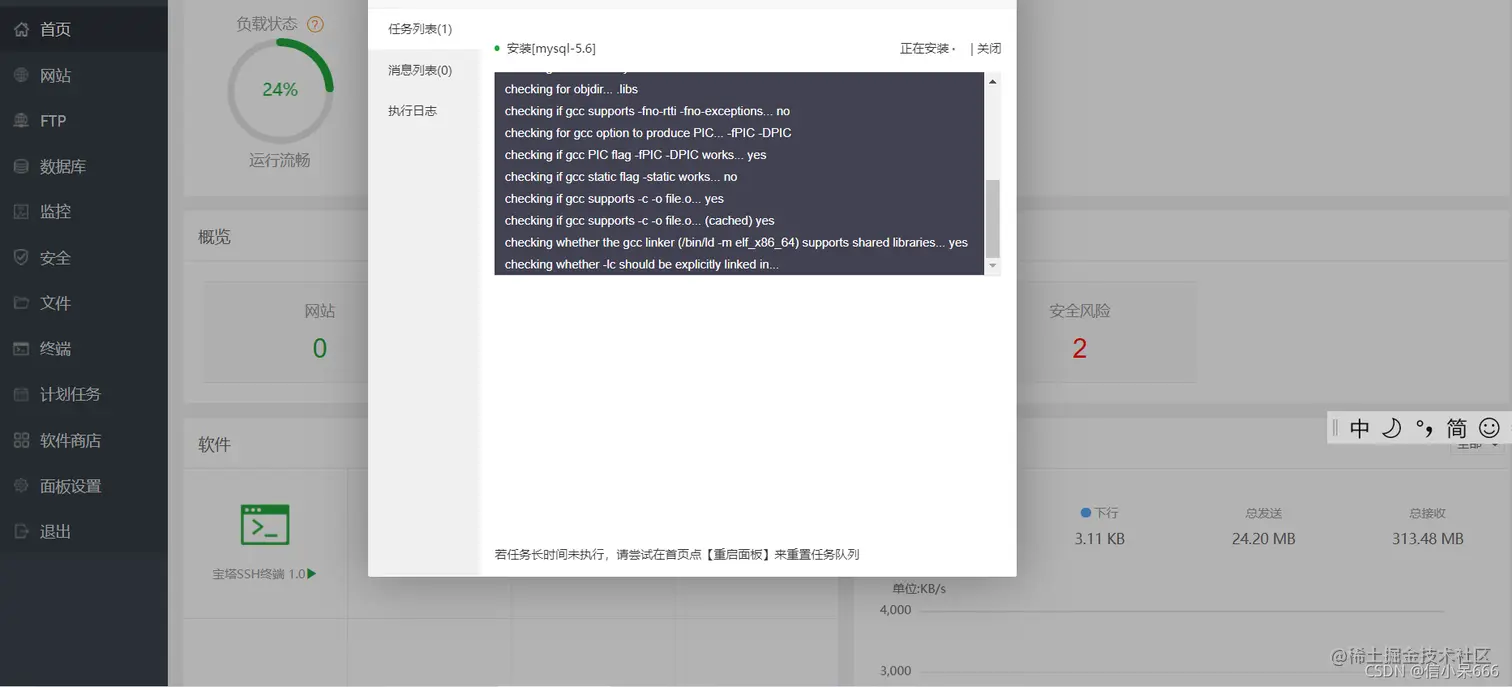
Task: Toggle IME 简 simplified/traditional mode
Action: click(x=1457, y=428)
